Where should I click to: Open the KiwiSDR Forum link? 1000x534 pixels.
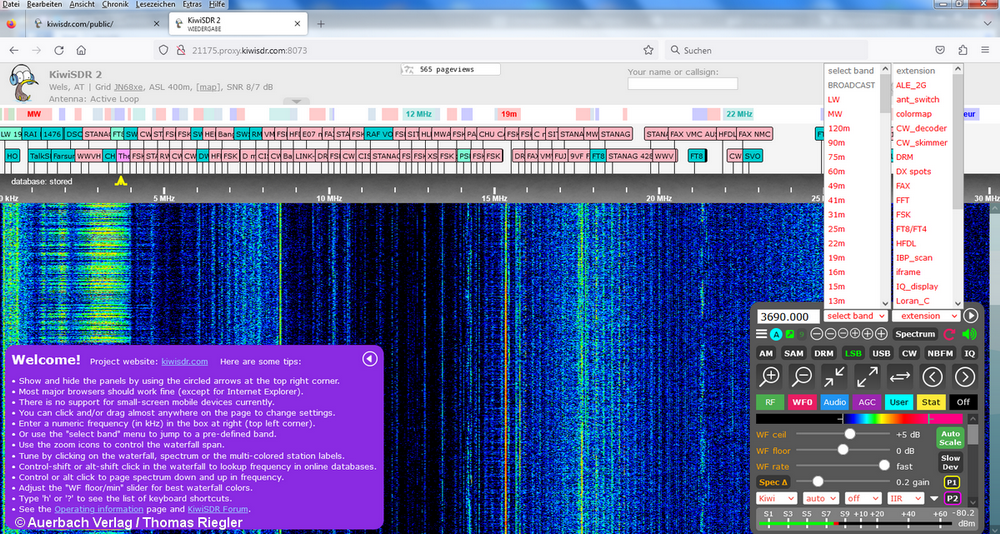217,509
